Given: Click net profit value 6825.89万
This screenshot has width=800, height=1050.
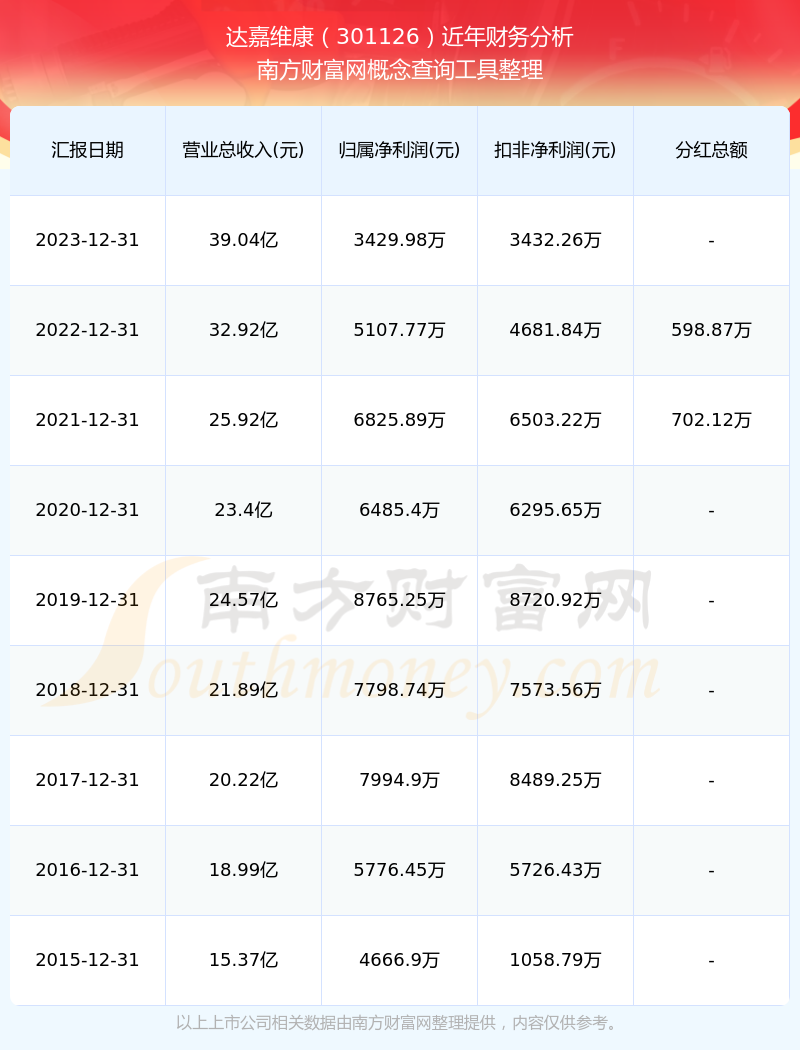Looking at the screenshot, I should click(400, 420).
